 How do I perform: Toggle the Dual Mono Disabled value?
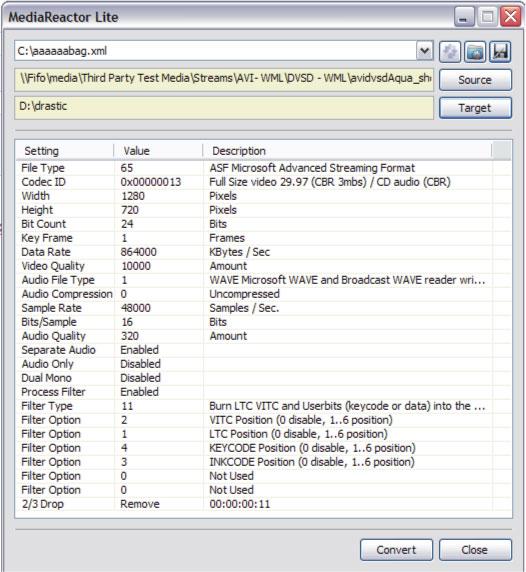pyautogui.click(x=140, y=378)
